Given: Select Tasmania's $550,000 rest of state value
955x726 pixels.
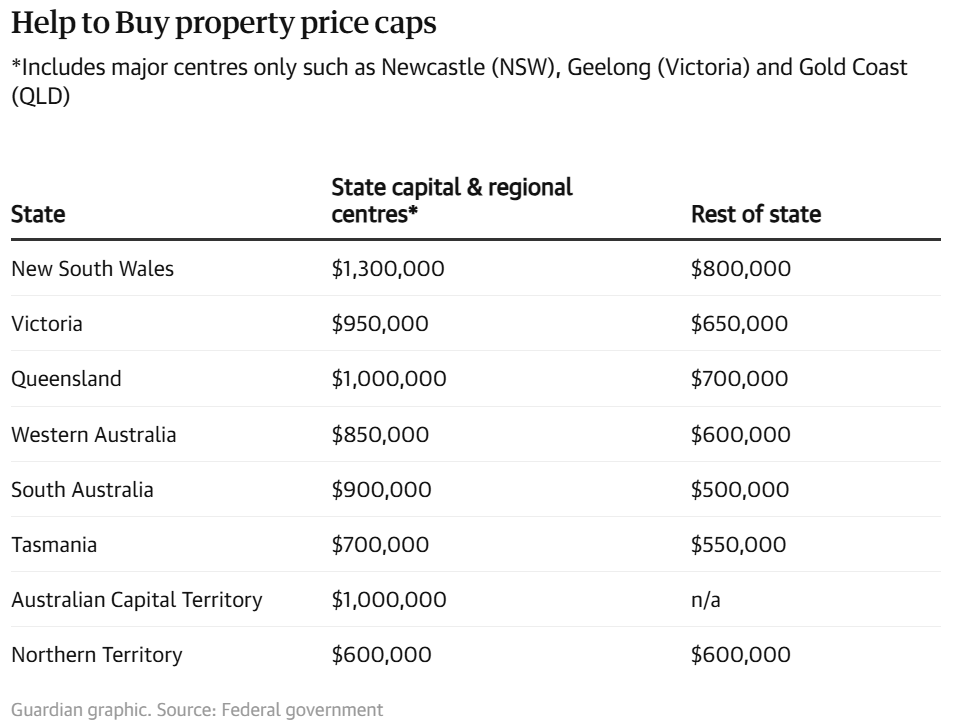Looking at the screenshot, I should pyautogui.click(x=738, y=545).
